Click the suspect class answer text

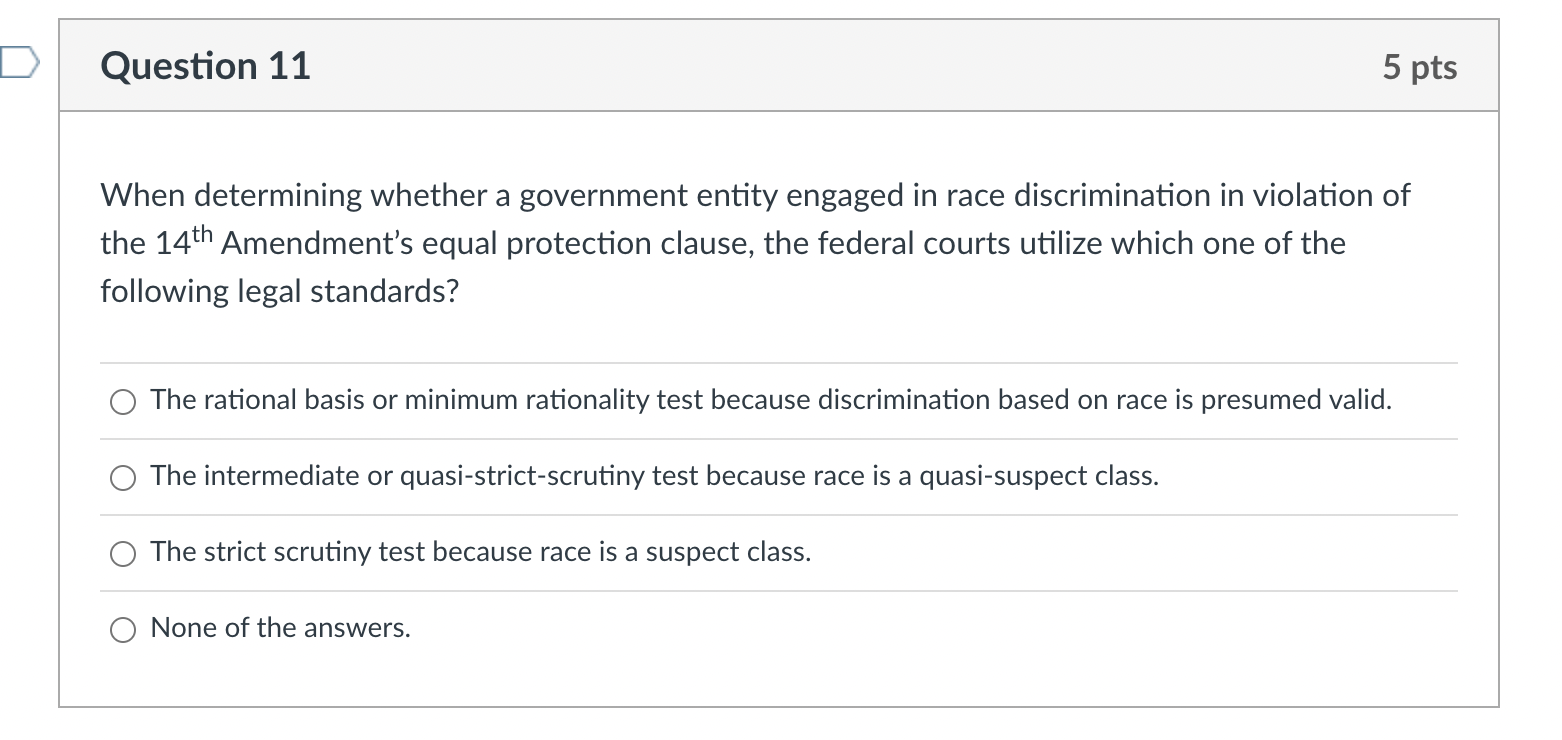479,551
